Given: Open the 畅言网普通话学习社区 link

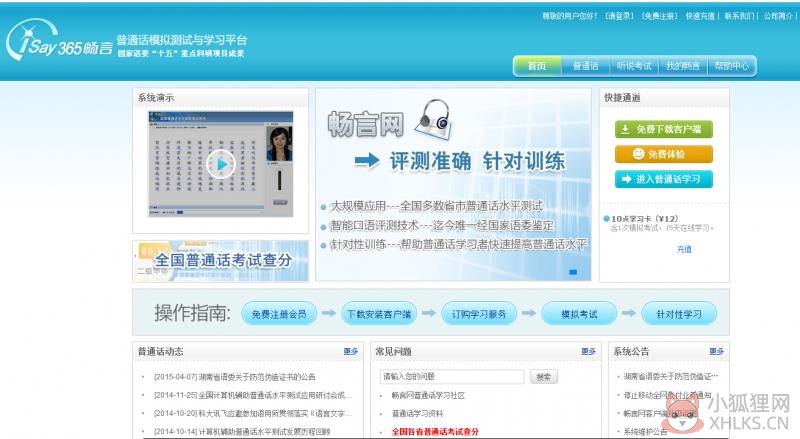Looking at the screenshot, I should click(x=428, y=395).
